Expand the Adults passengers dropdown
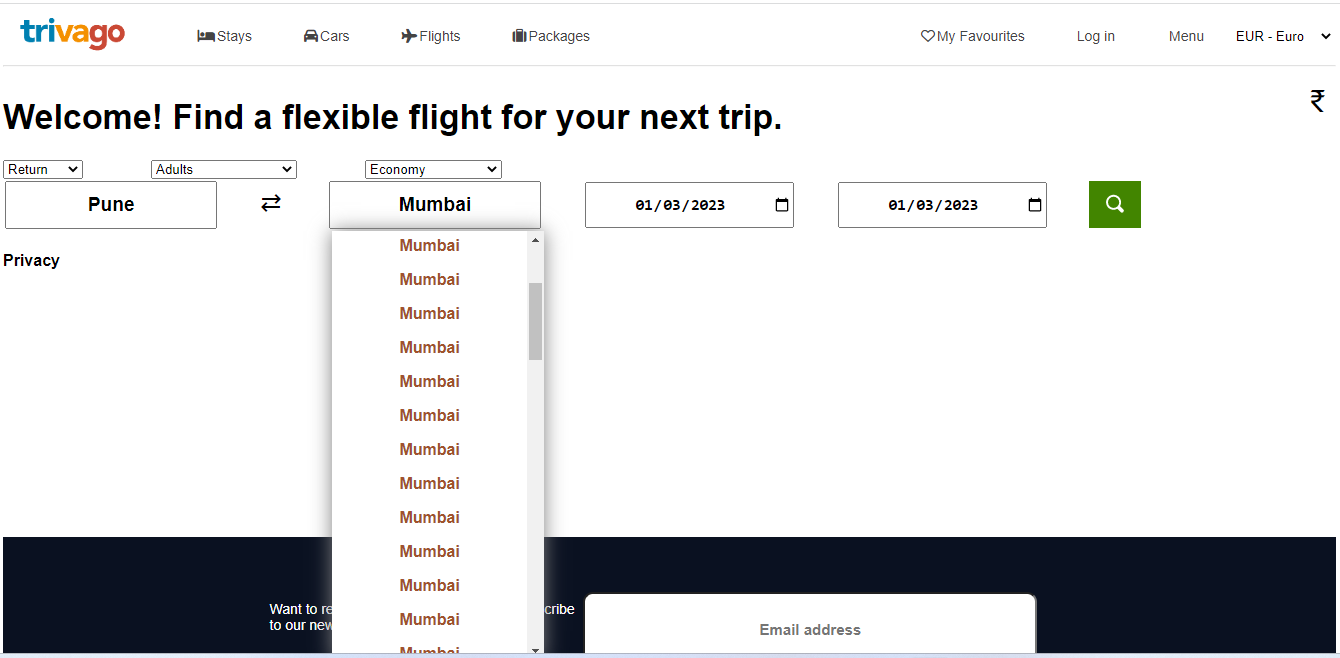 point(223,169)
